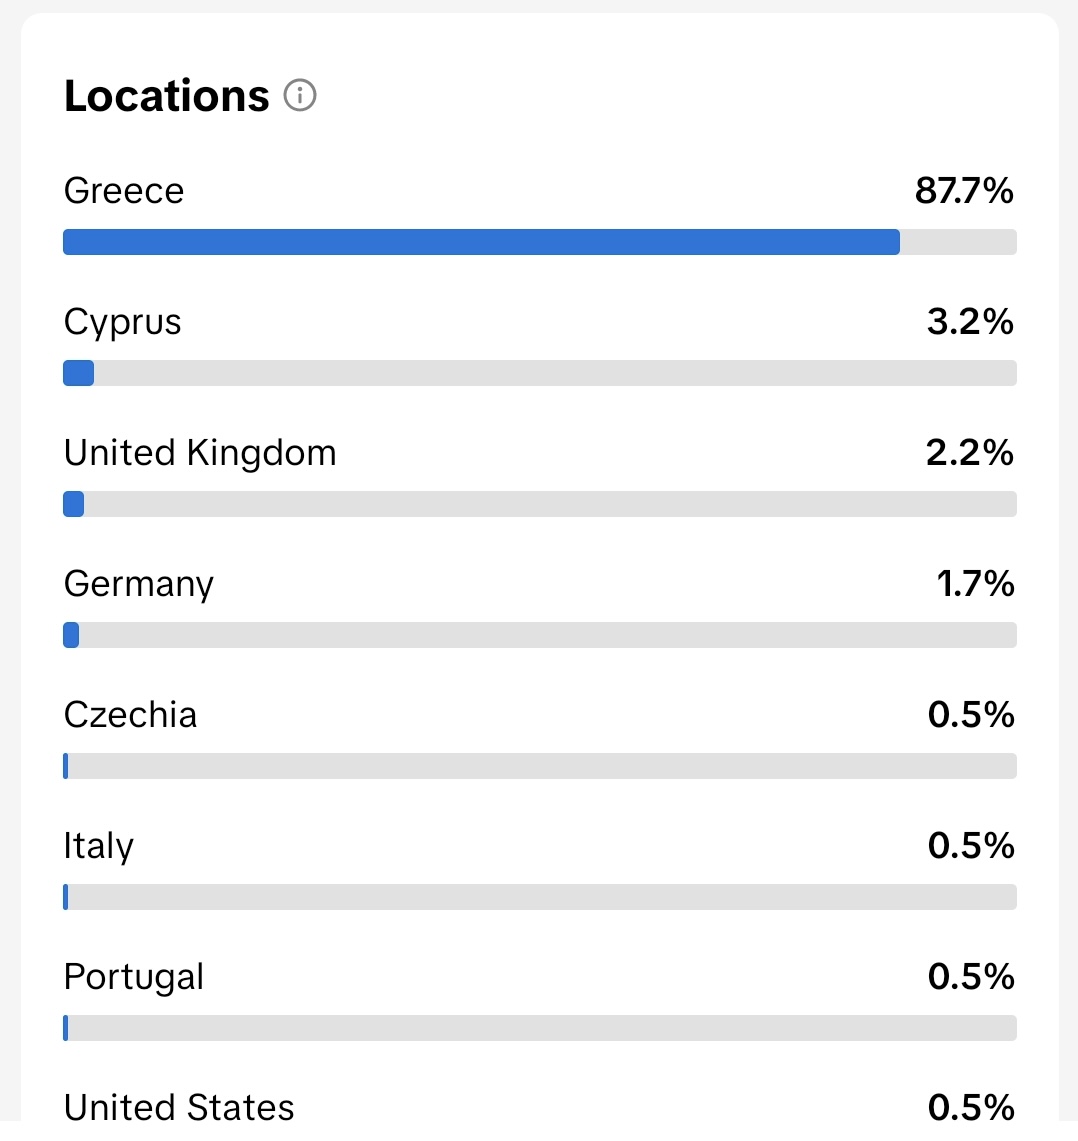This screenshot has height=1141, width=1078.
Task: Click the United States percentage 0.5%
Action: coord(969,1105)
